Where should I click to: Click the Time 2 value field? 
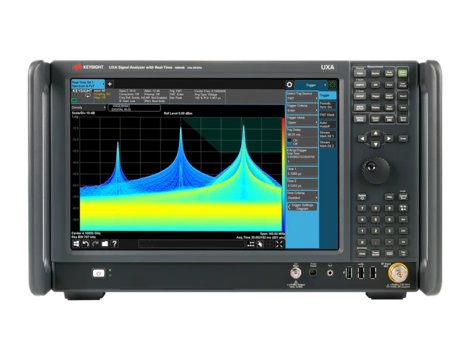(302, 185)
